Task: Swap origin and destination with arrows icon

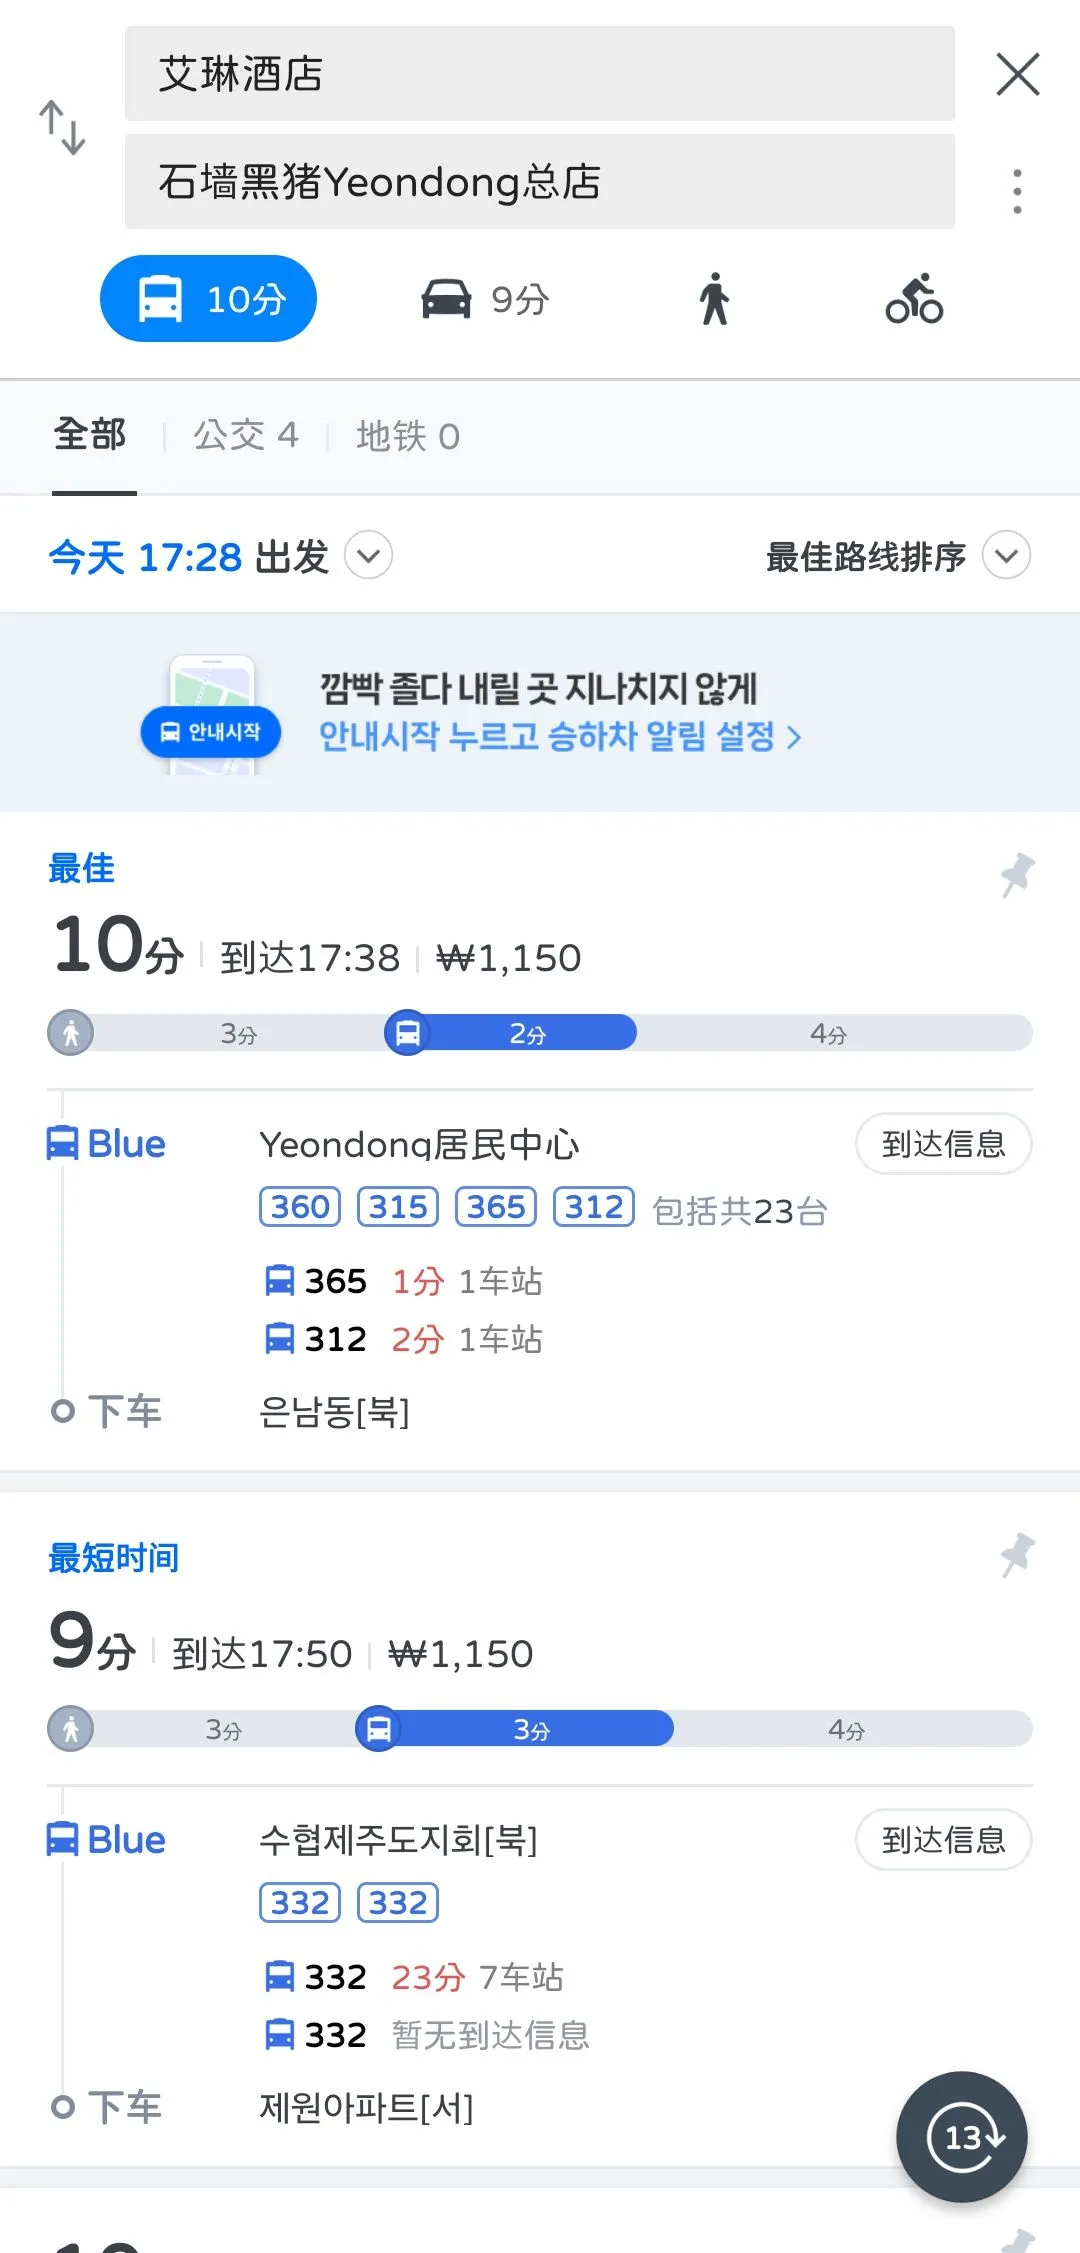Action: pos(62,128)
